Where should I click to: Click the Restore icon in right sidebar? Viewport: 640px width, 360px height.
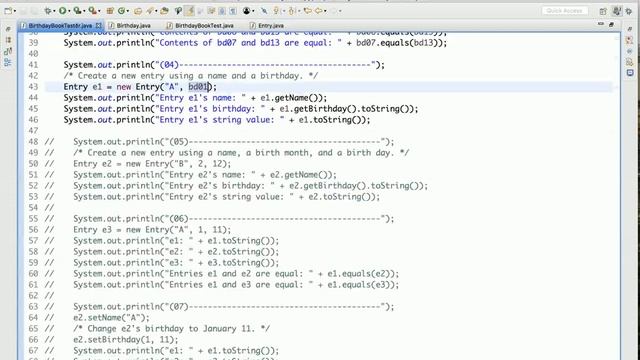tap(630, 29)
